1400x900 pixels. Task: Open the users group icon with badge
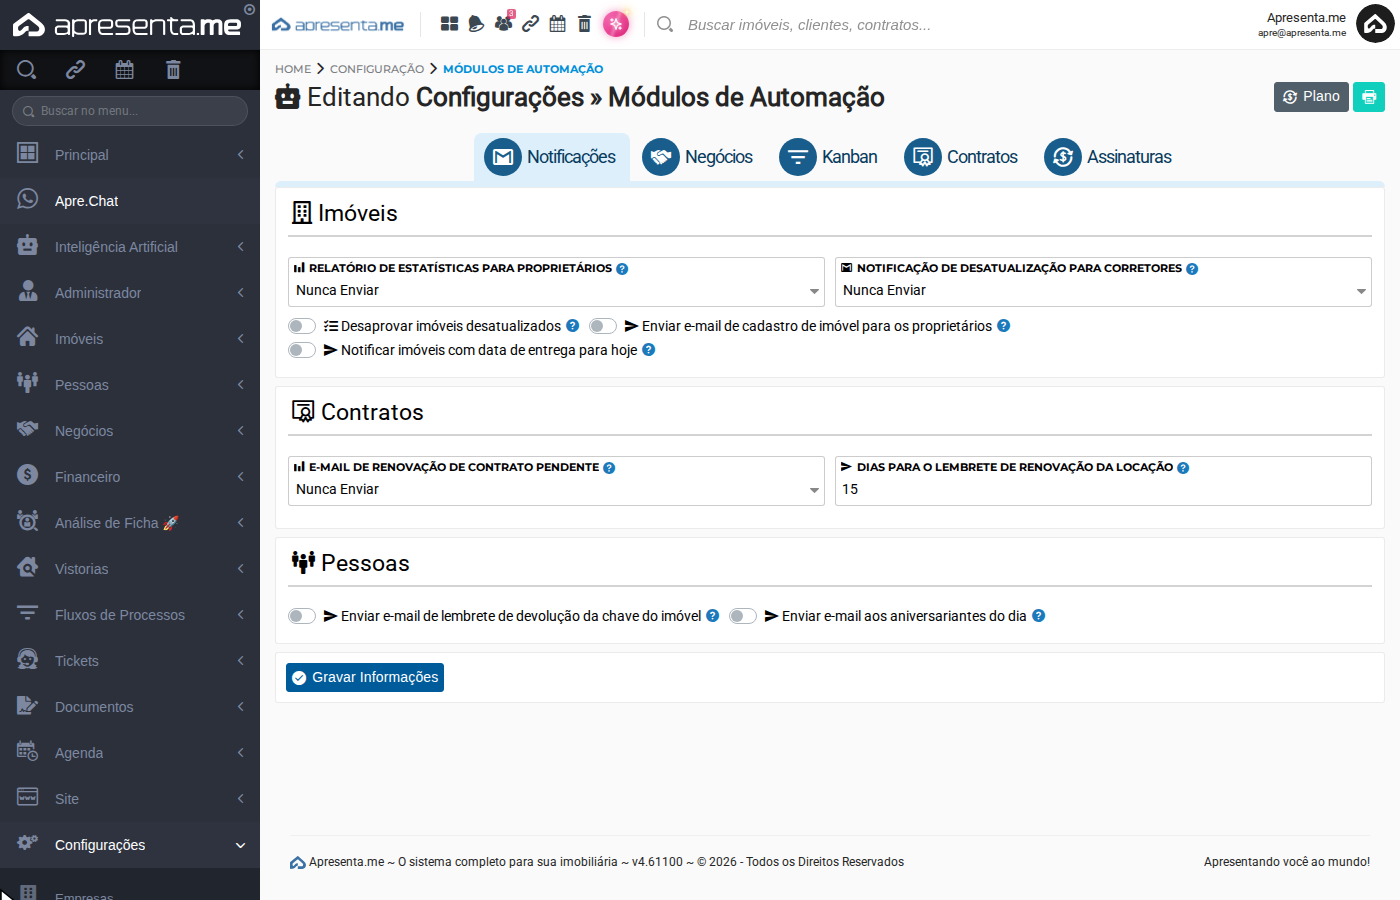point(504,23)
